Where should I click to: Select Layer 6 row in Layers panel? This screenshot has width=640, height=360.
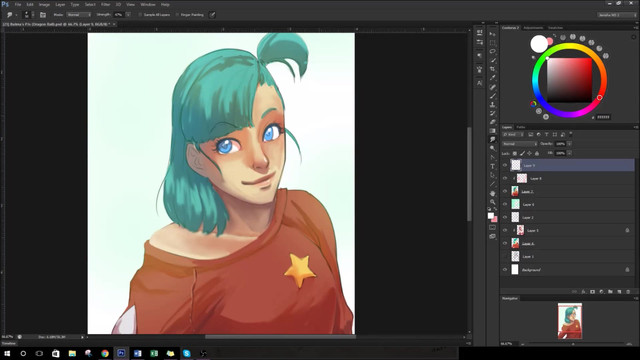click(568, 204)
